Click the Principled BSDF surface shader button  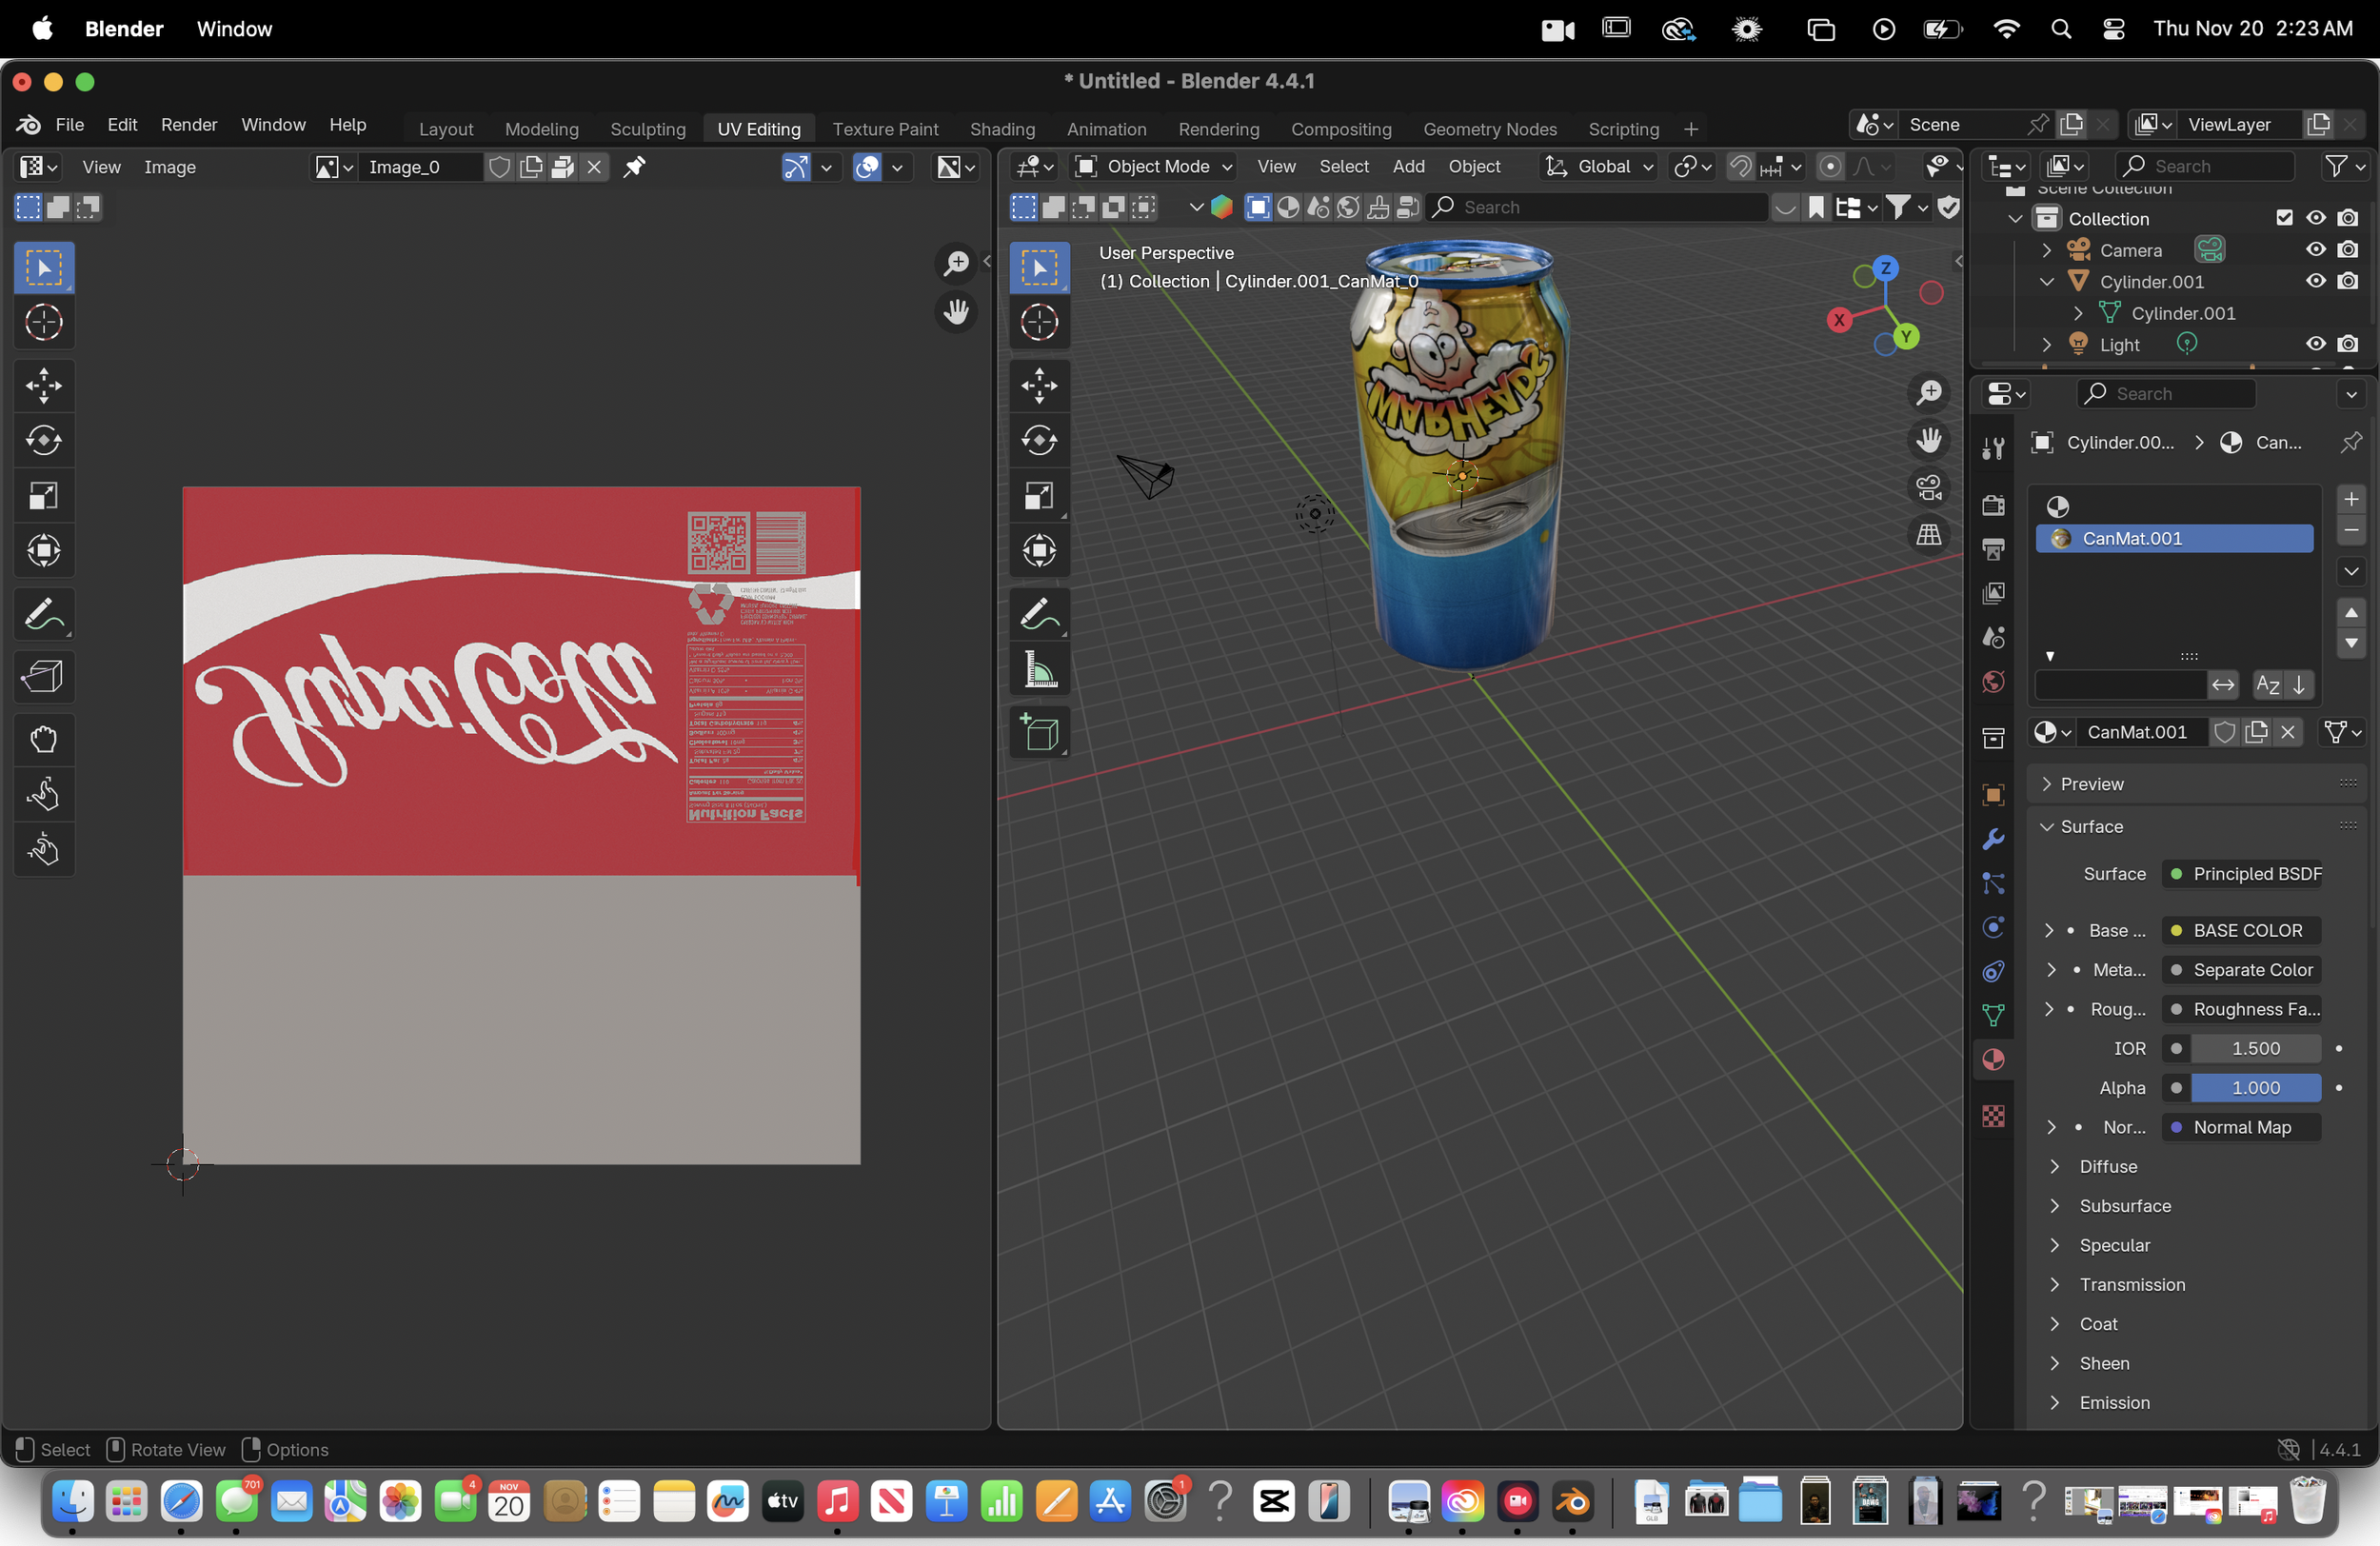pos(2241,873)
